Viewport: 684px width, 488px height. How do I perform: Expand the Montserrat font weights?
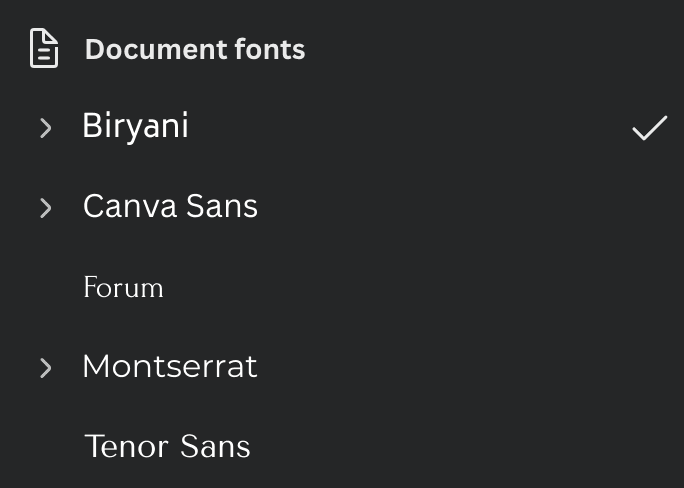[45, 368]
